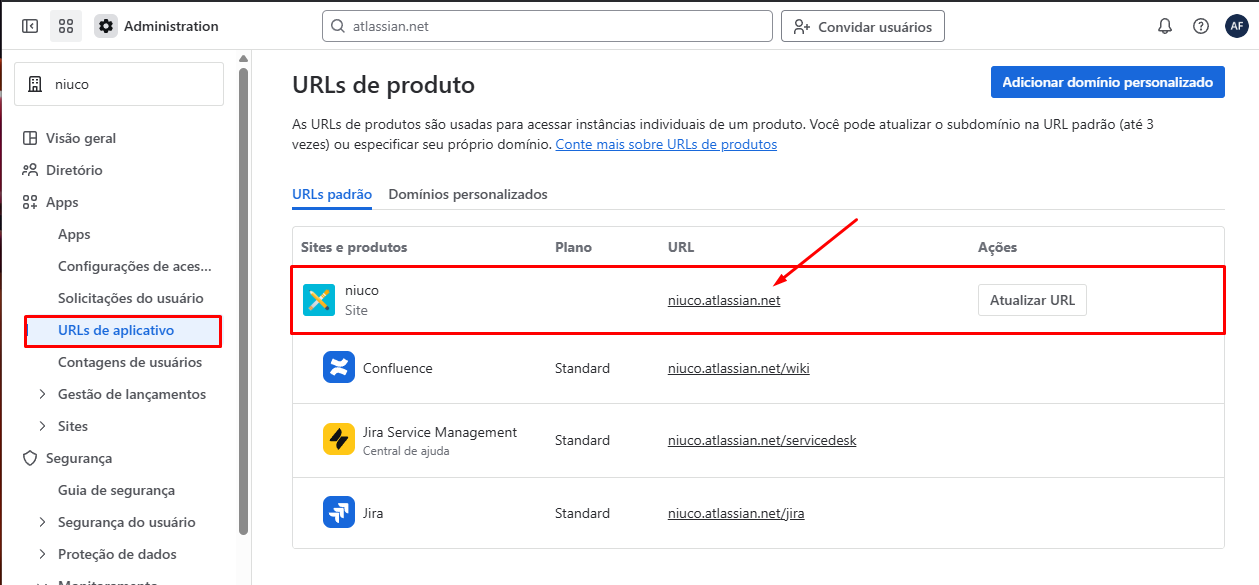Click the Apps grid icon in the sidebar
The image size is (1259, 585).
coord(30,202)
